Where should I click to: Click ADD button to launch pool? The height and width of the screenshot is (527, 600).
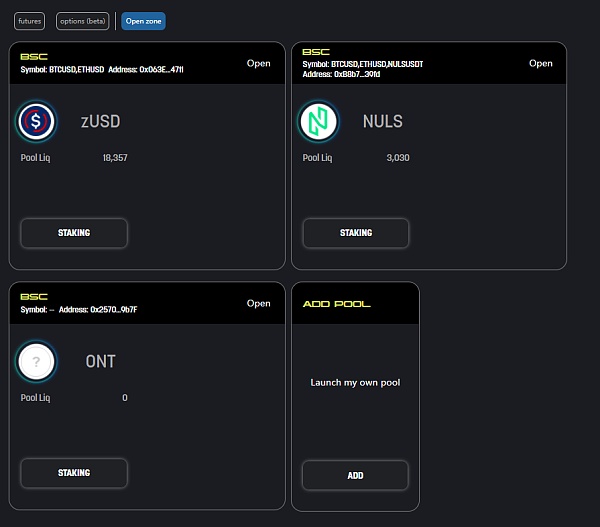(355, 475)
